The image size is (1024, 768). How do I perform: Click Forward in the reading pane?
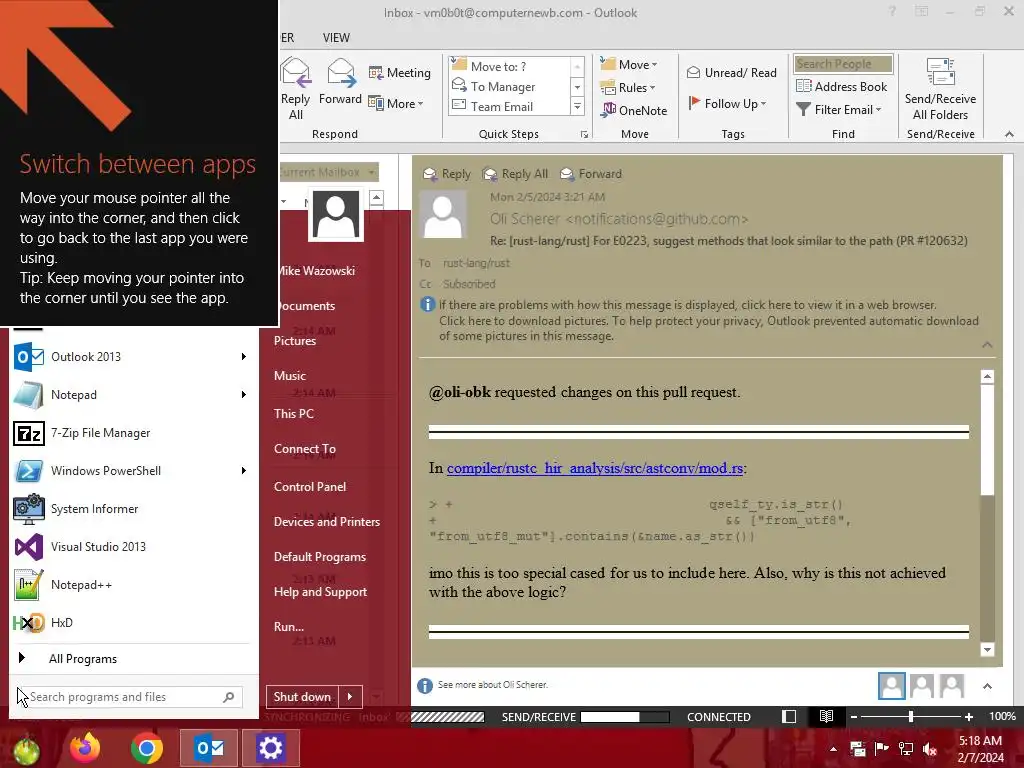[x=592, y=174]
